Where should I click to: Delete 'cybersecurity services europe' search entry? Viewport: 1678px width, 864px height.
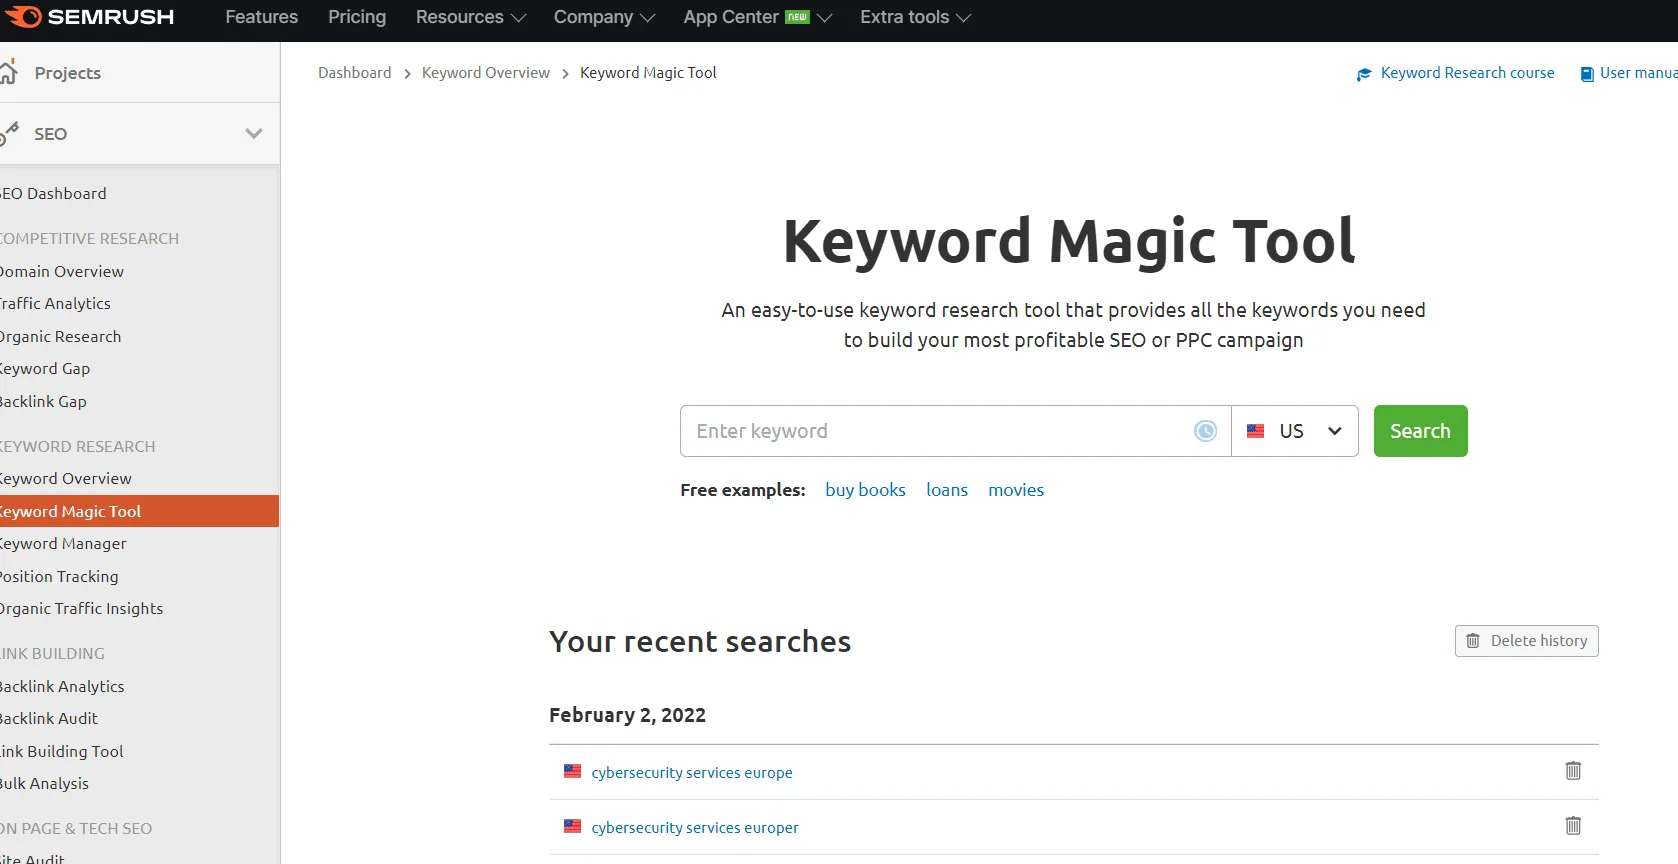pyautogui.click(x=1573, y=771)
